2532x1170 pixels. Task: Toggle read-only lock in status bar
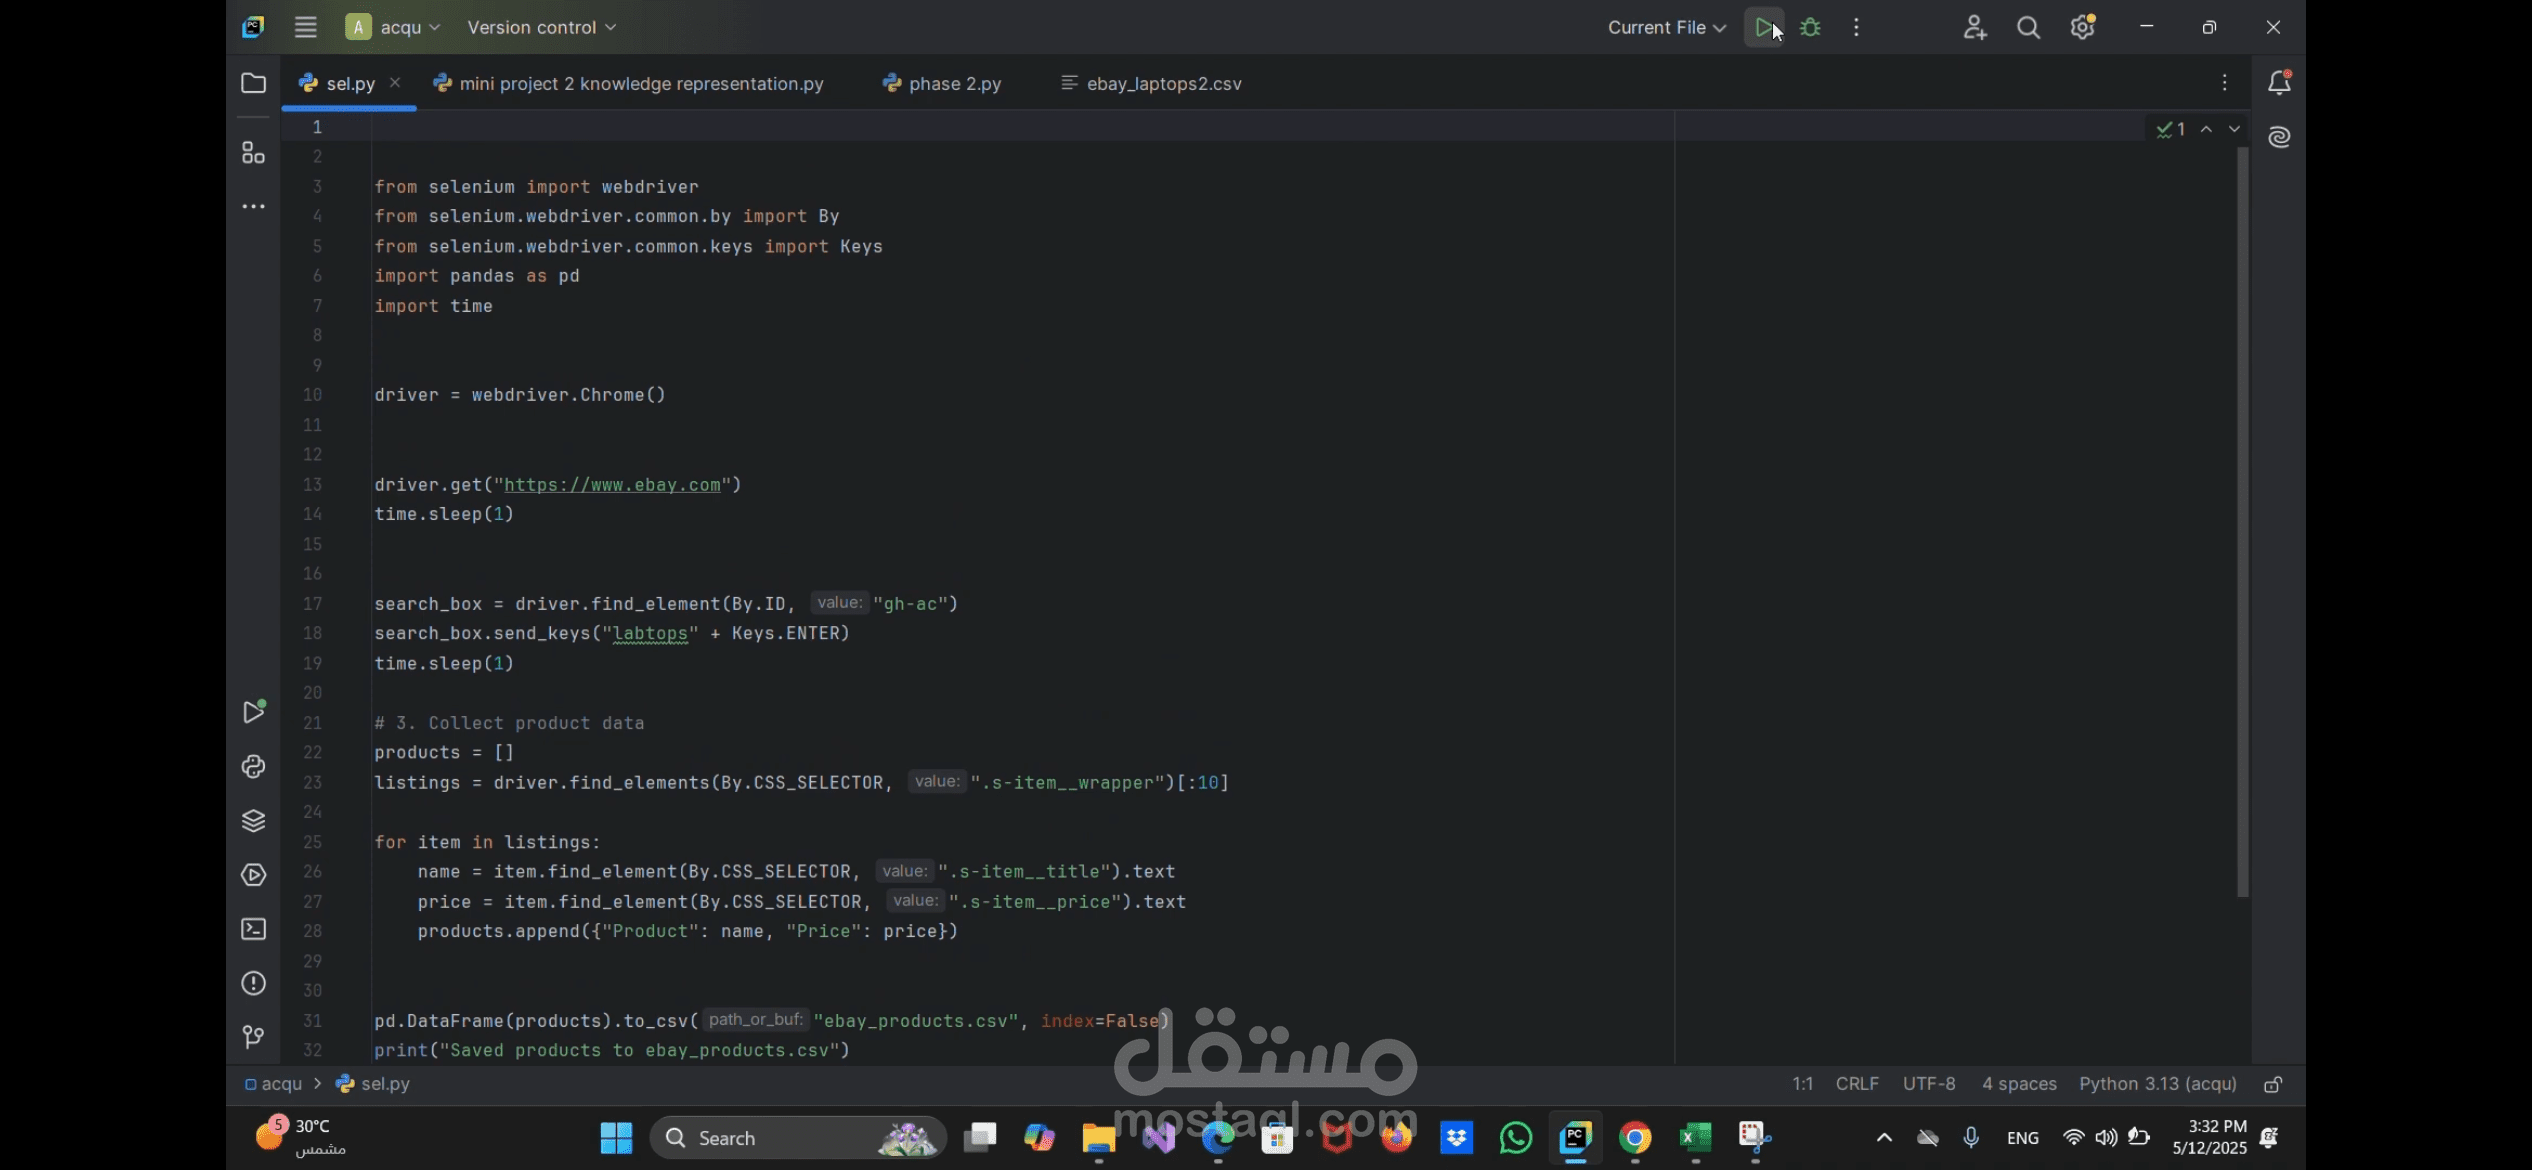[x=2273, y=1085]
